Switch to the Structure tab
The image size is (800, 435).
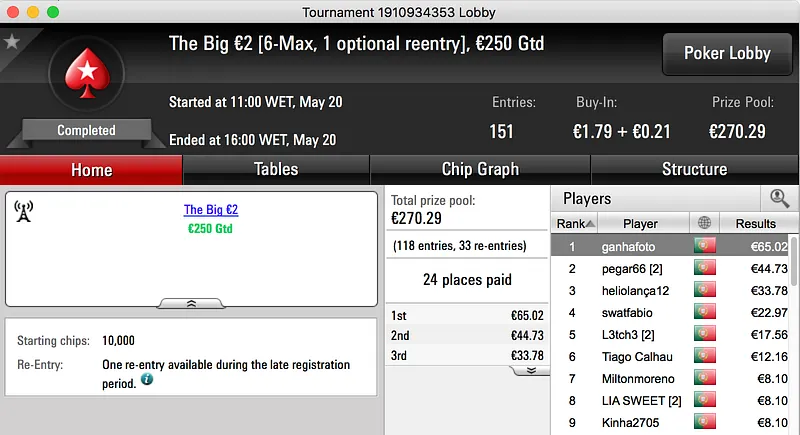[694, 169]
